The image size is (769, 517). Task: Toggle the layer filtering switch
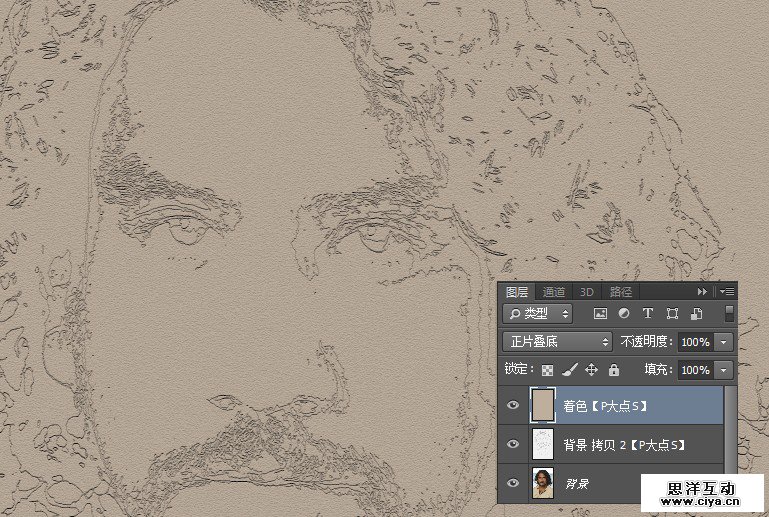click(729, 314)
